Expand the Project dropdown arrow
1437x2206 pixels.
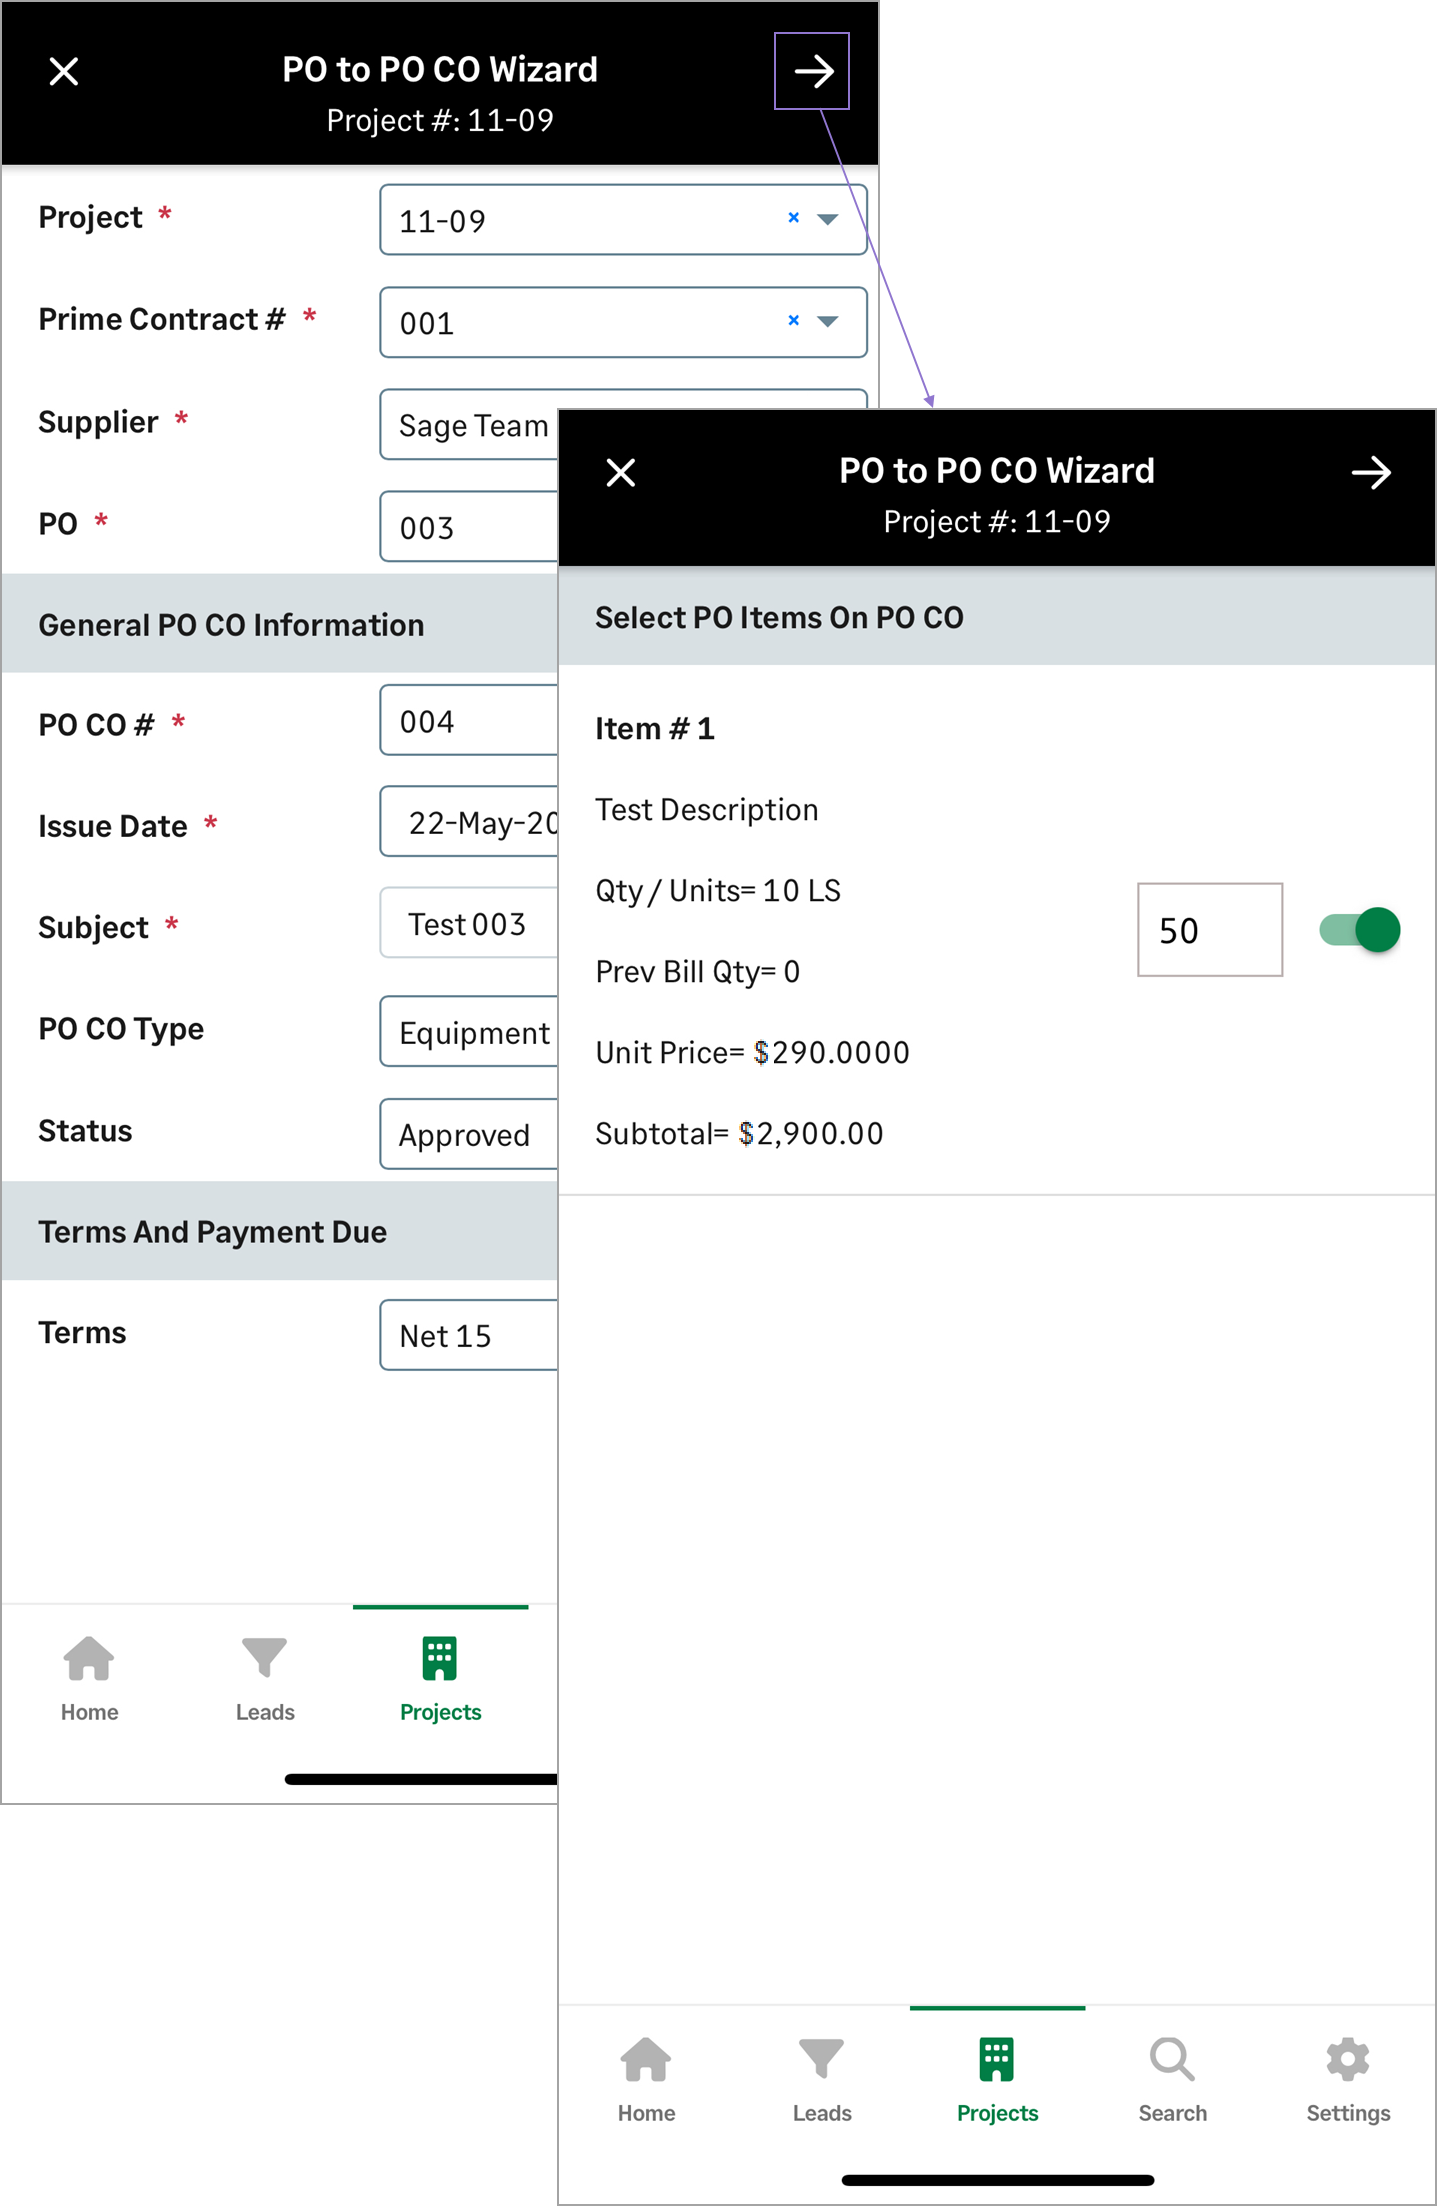coord(828,219)
